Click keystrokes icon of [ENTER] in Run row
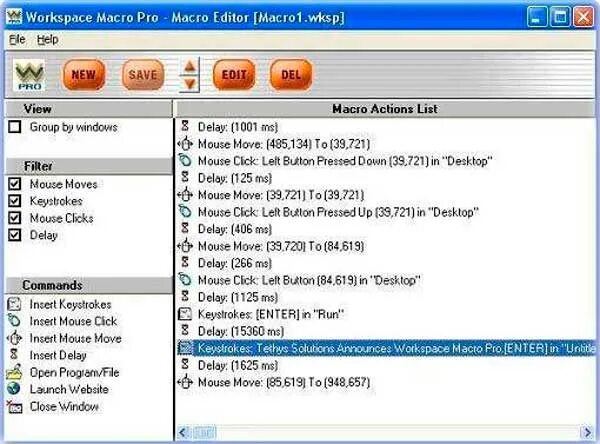600x444 pixels. (x=185, y=314)
